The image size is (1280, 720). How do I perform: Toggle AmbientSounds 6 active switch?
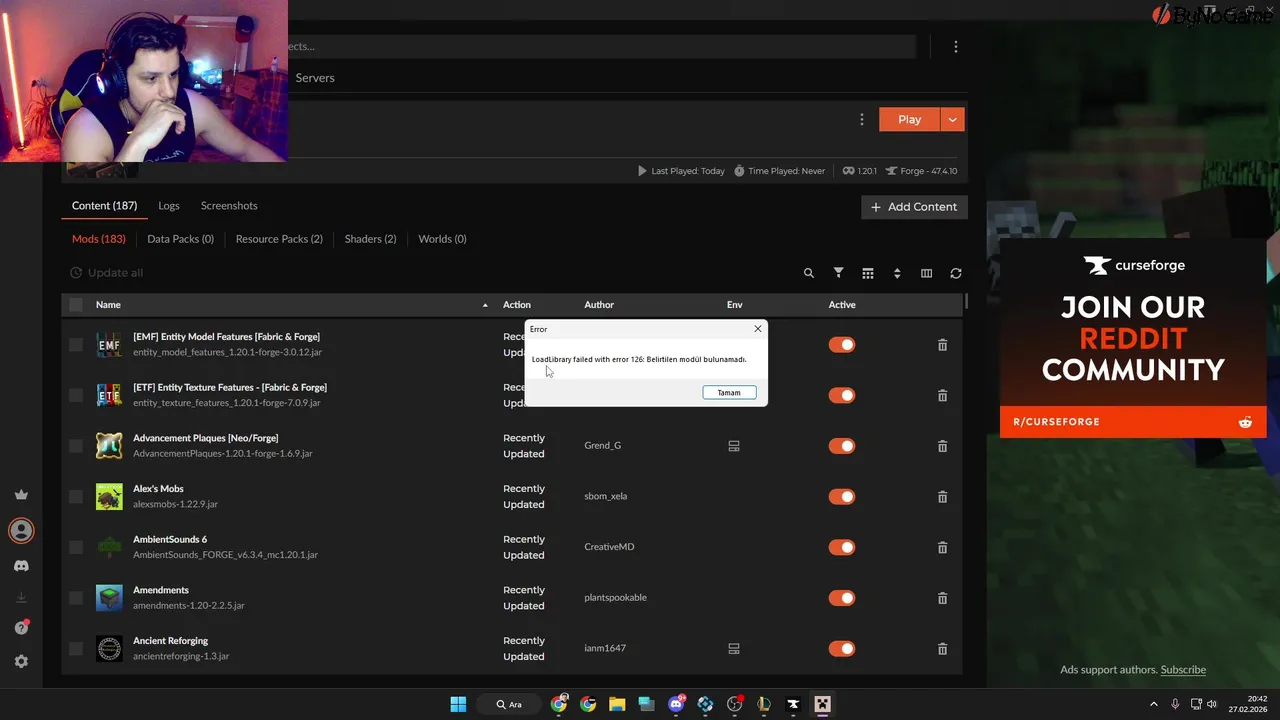coord(842,547)
